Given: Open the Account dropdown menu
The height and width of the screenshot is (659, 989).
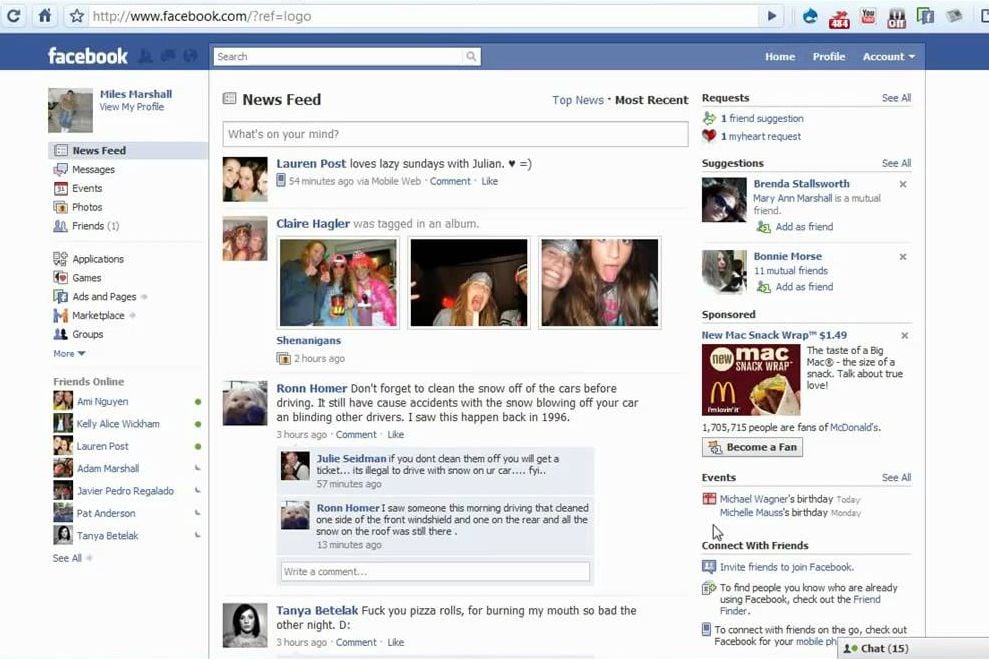Looking at the screenshot, I should [888, 57].
